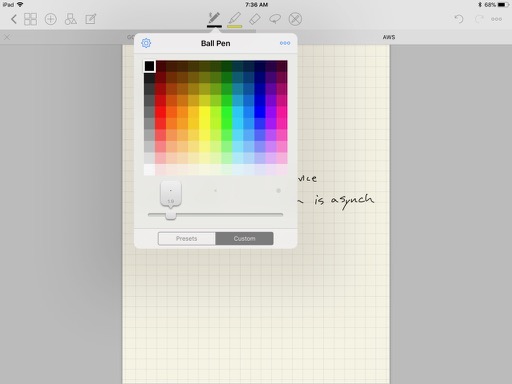Open Ball Pen settings gear
Screen dimensions: 512x384
[146, 43]
